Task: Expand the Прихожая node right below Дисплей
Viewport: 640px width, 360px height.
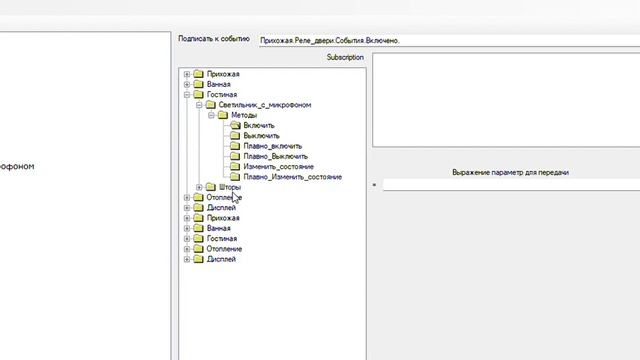Action: point(187,218)
